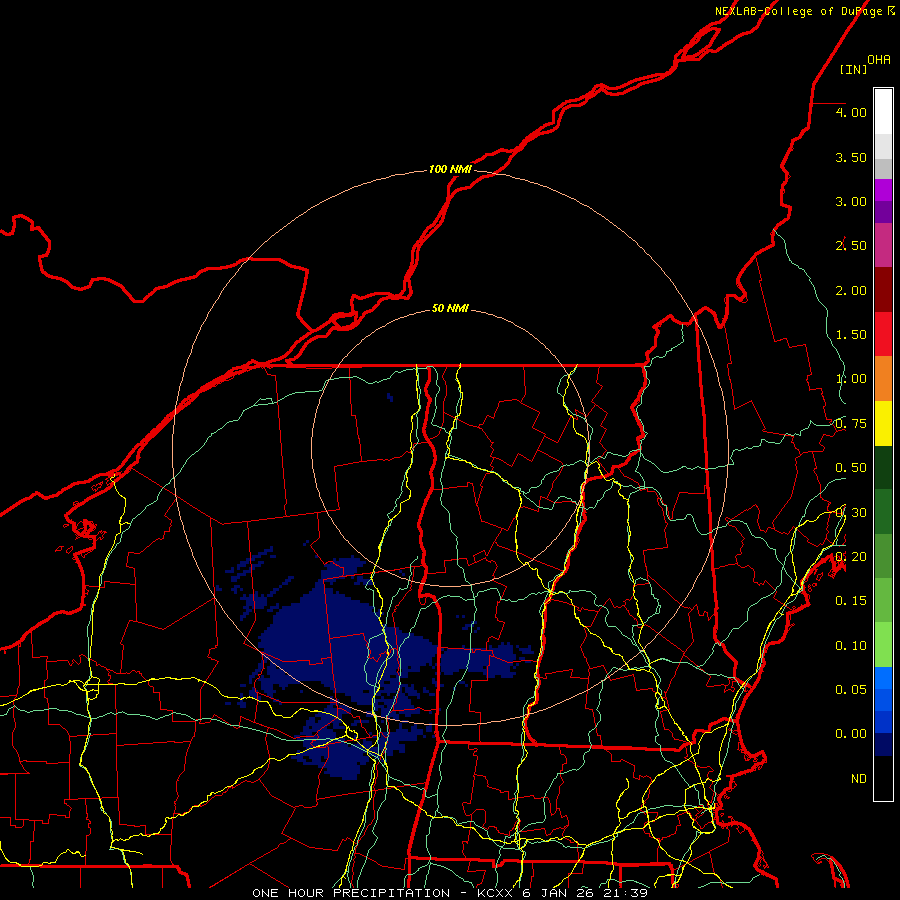Screen dimensions: 900x900
Task: Click the 21:39 timestamp
Action: tap(625, 893)
